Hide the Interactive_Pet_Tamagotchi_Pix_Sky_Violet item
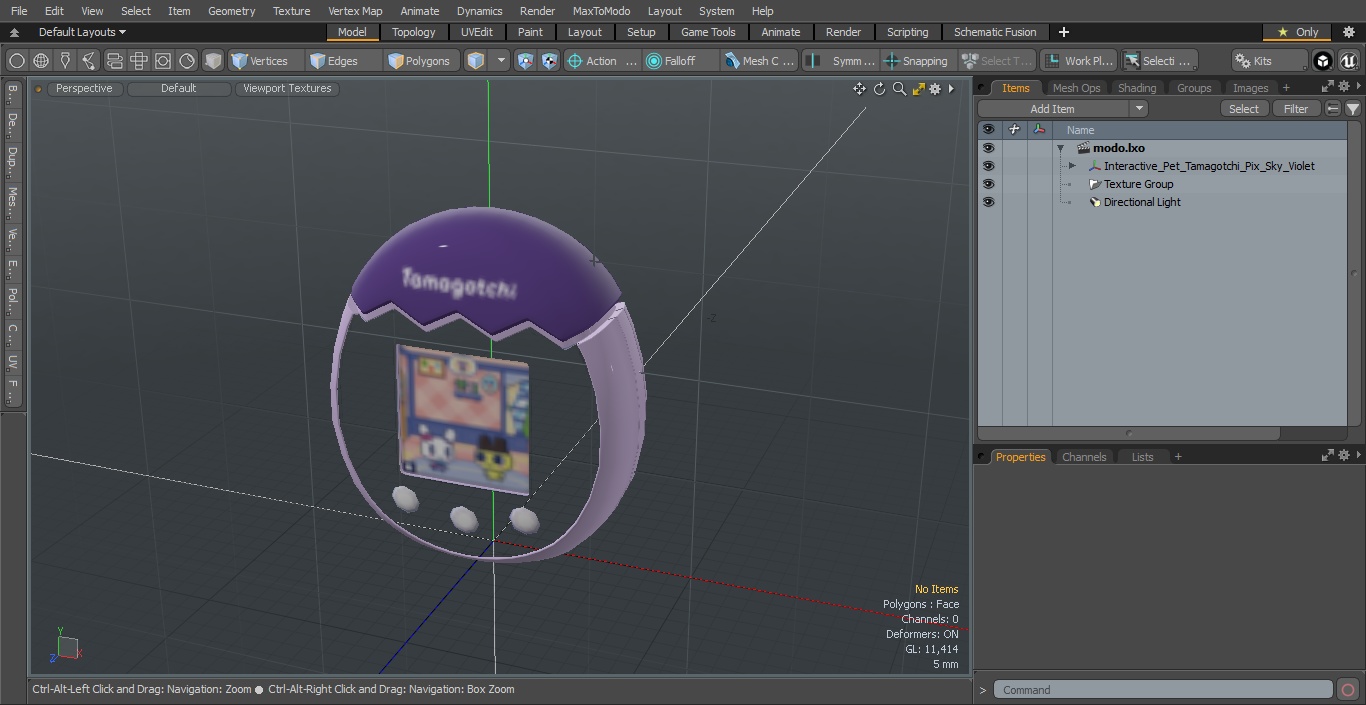Image resolution: width=1366 pixels, height=705 pixels. [988, 166]
